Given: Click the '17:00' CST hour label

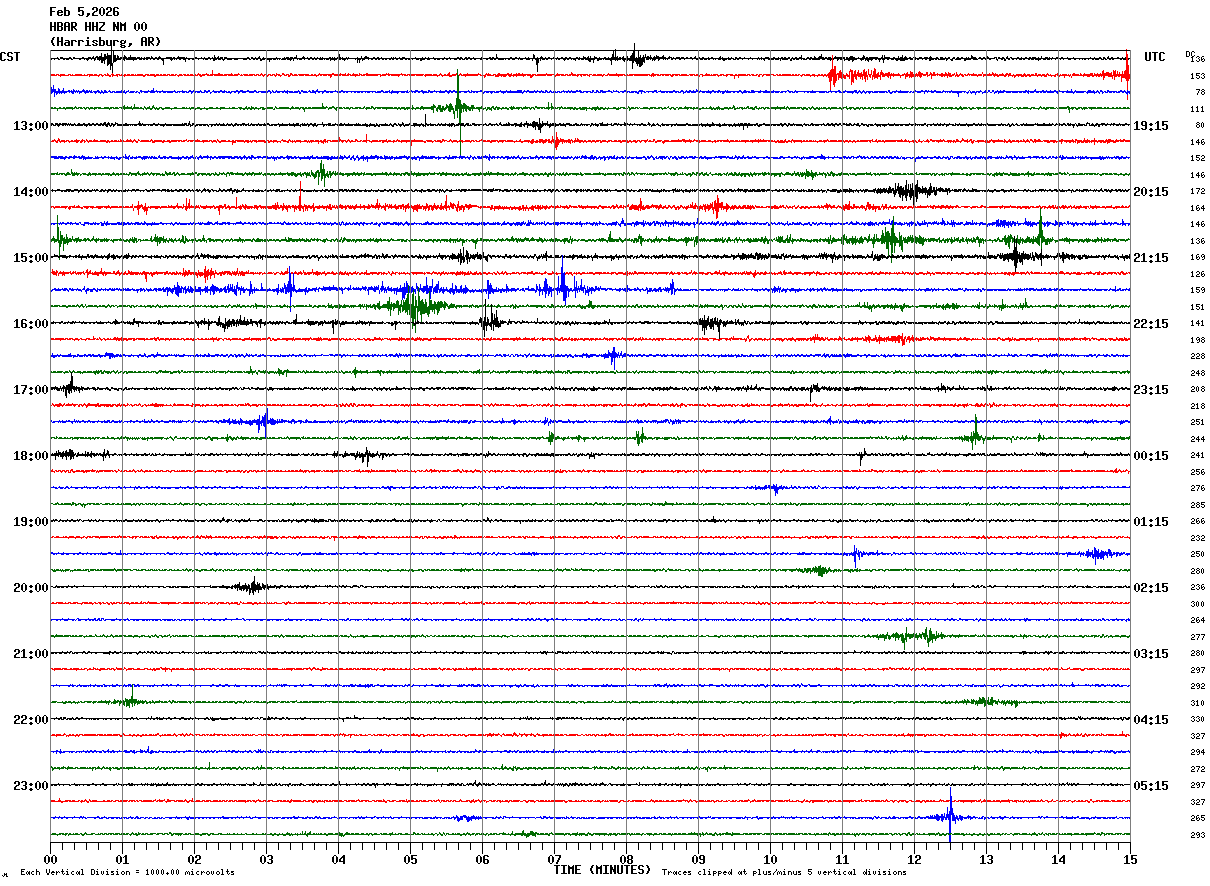Looking at the screenshot, I should pyautogui.click(x=30, y=390).
